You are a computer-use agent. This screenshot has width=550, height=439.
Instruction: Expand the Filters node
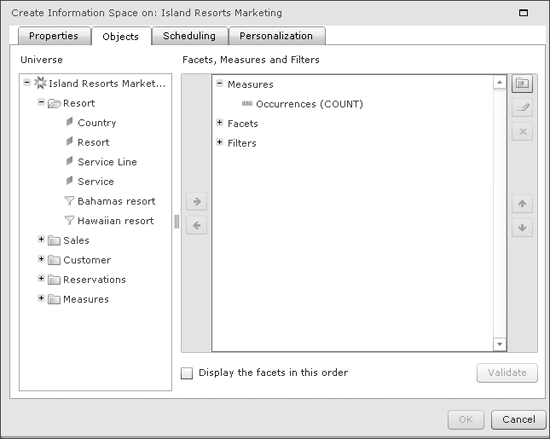(220, 142)
